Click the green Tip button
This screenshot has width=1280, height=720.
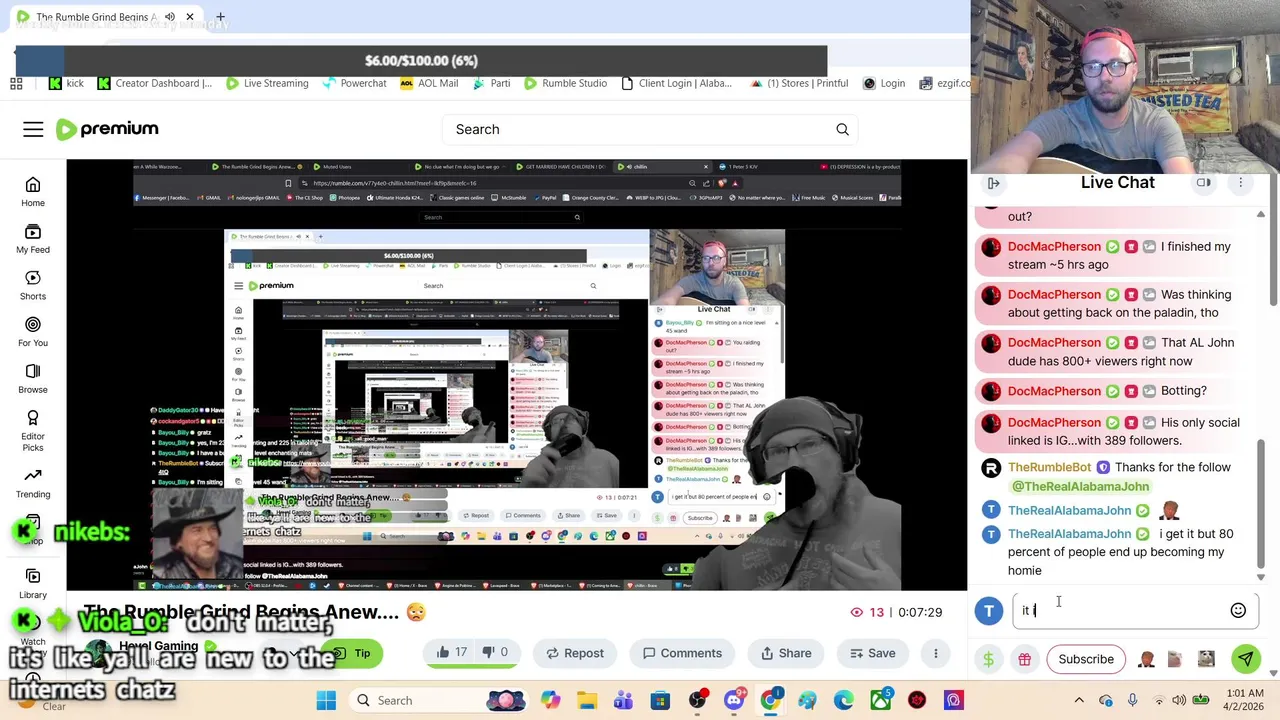tap(351, 653)
